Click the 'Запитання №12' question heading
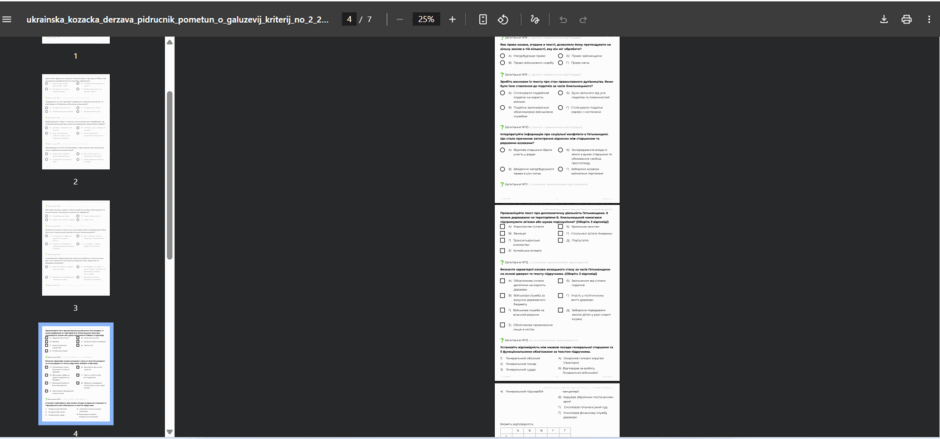The width and height of the screenshot is (940, 439). 516,262
